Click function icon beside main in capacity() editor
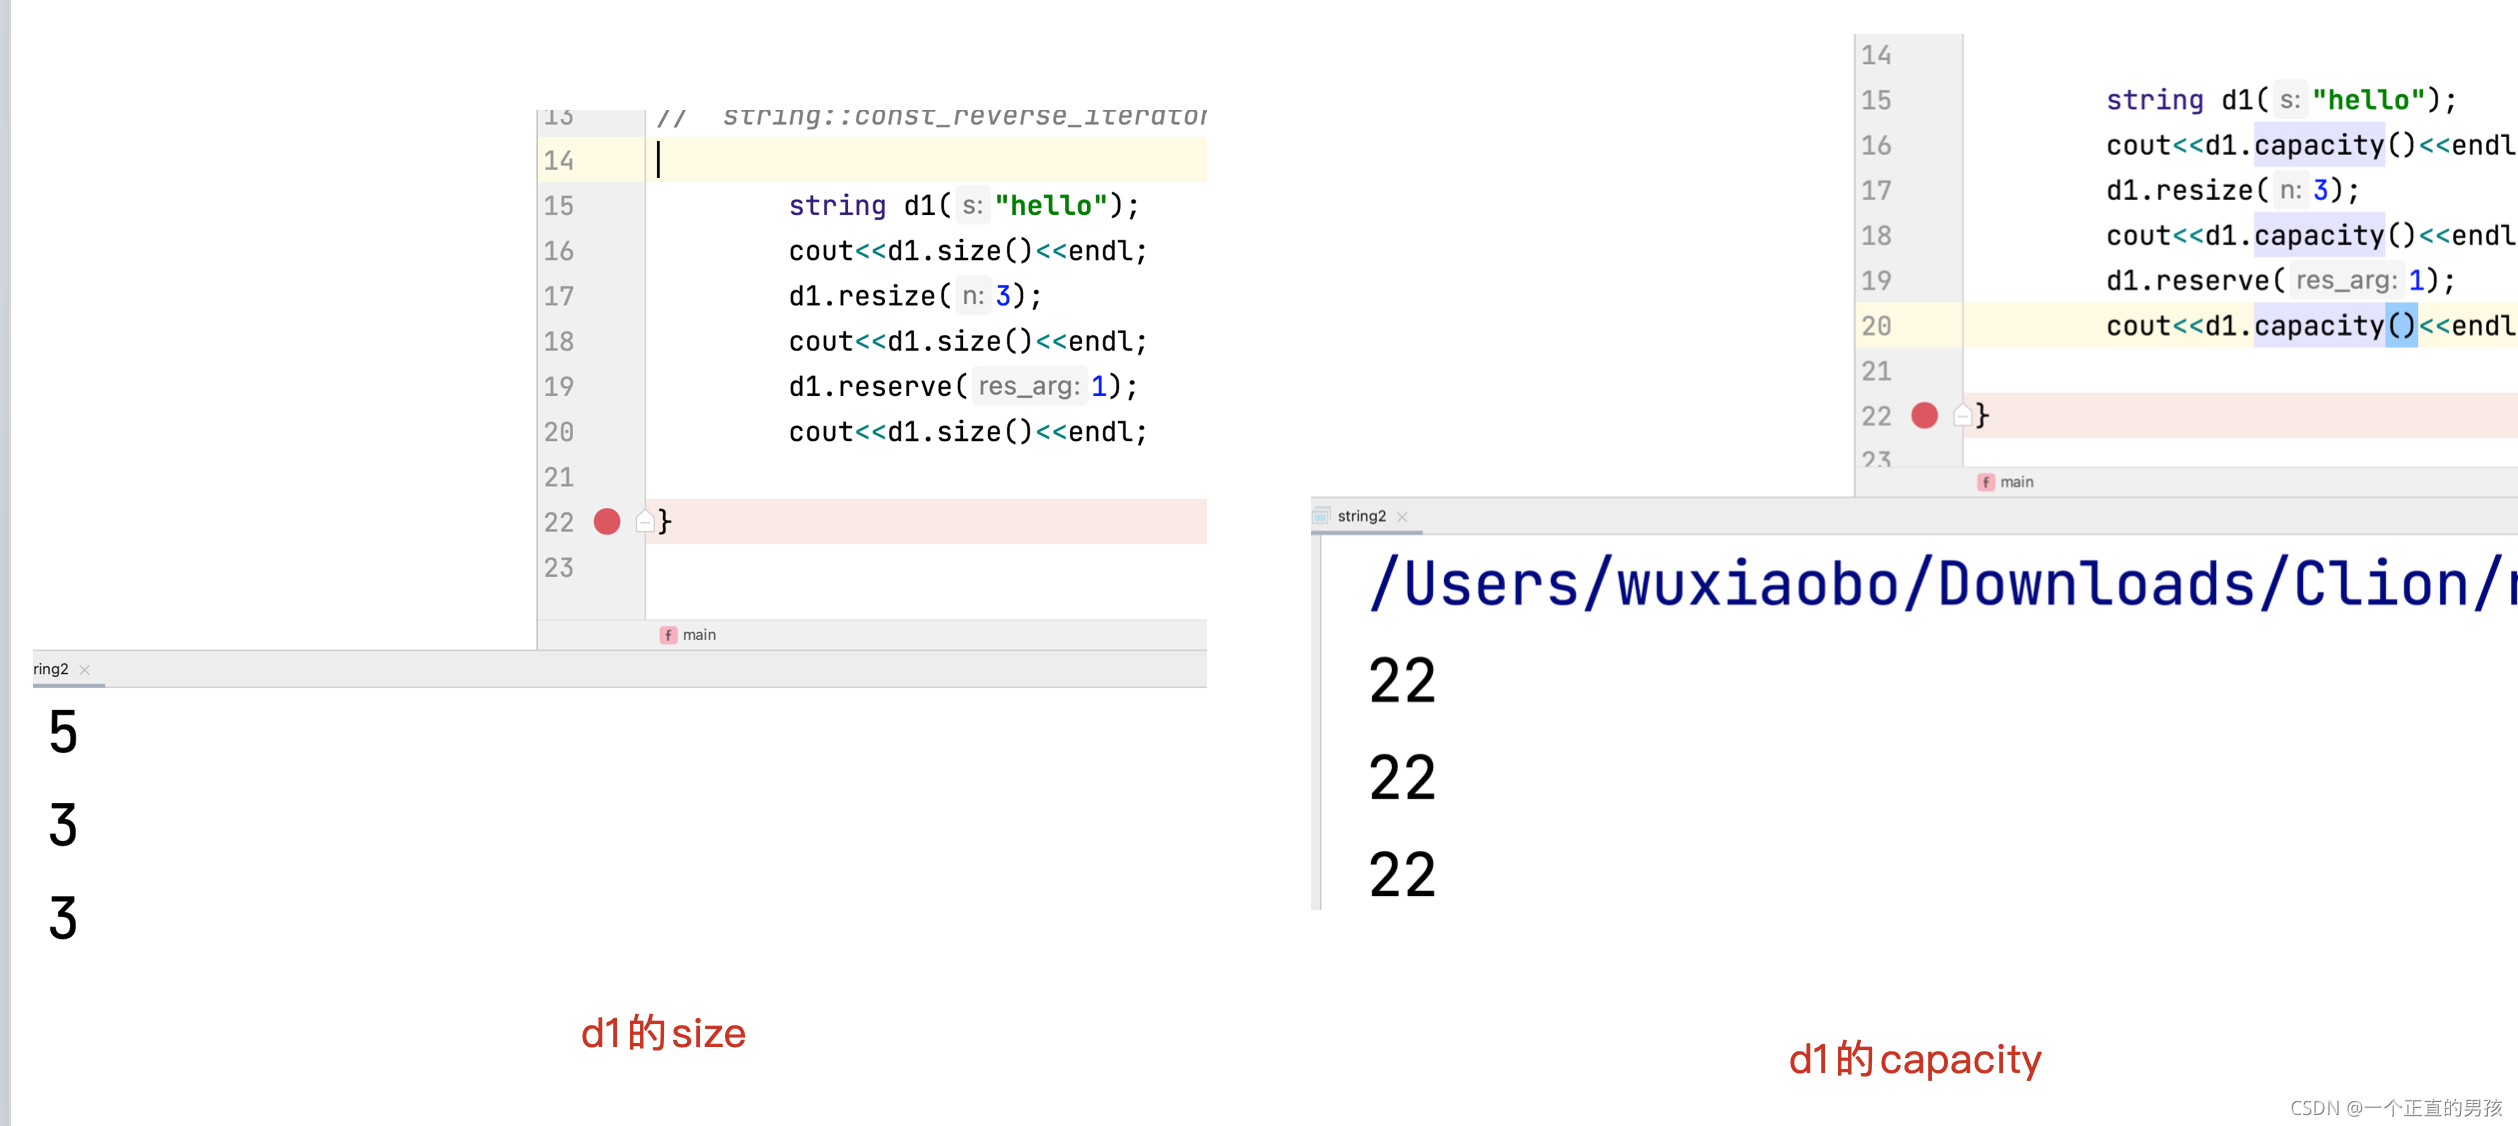 coord(1986,482)
